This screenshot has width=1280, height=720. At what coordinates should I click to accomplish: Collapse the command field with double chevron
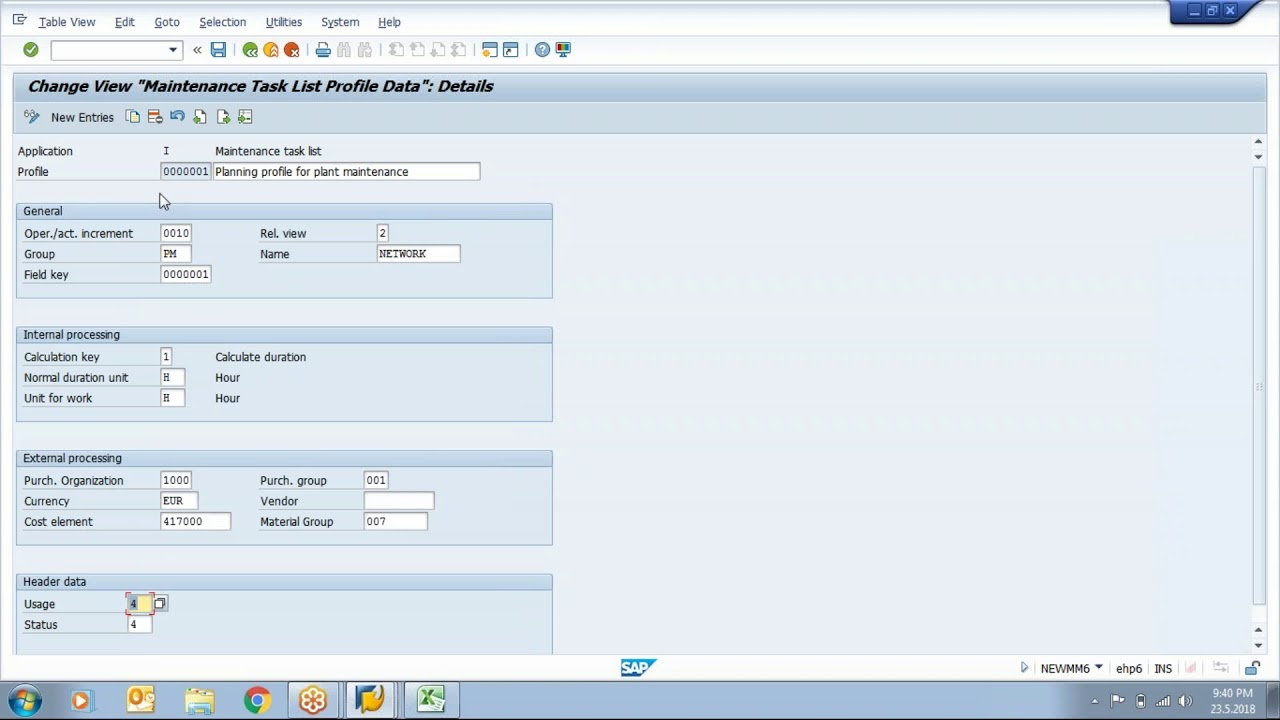(x=197, y=50)
